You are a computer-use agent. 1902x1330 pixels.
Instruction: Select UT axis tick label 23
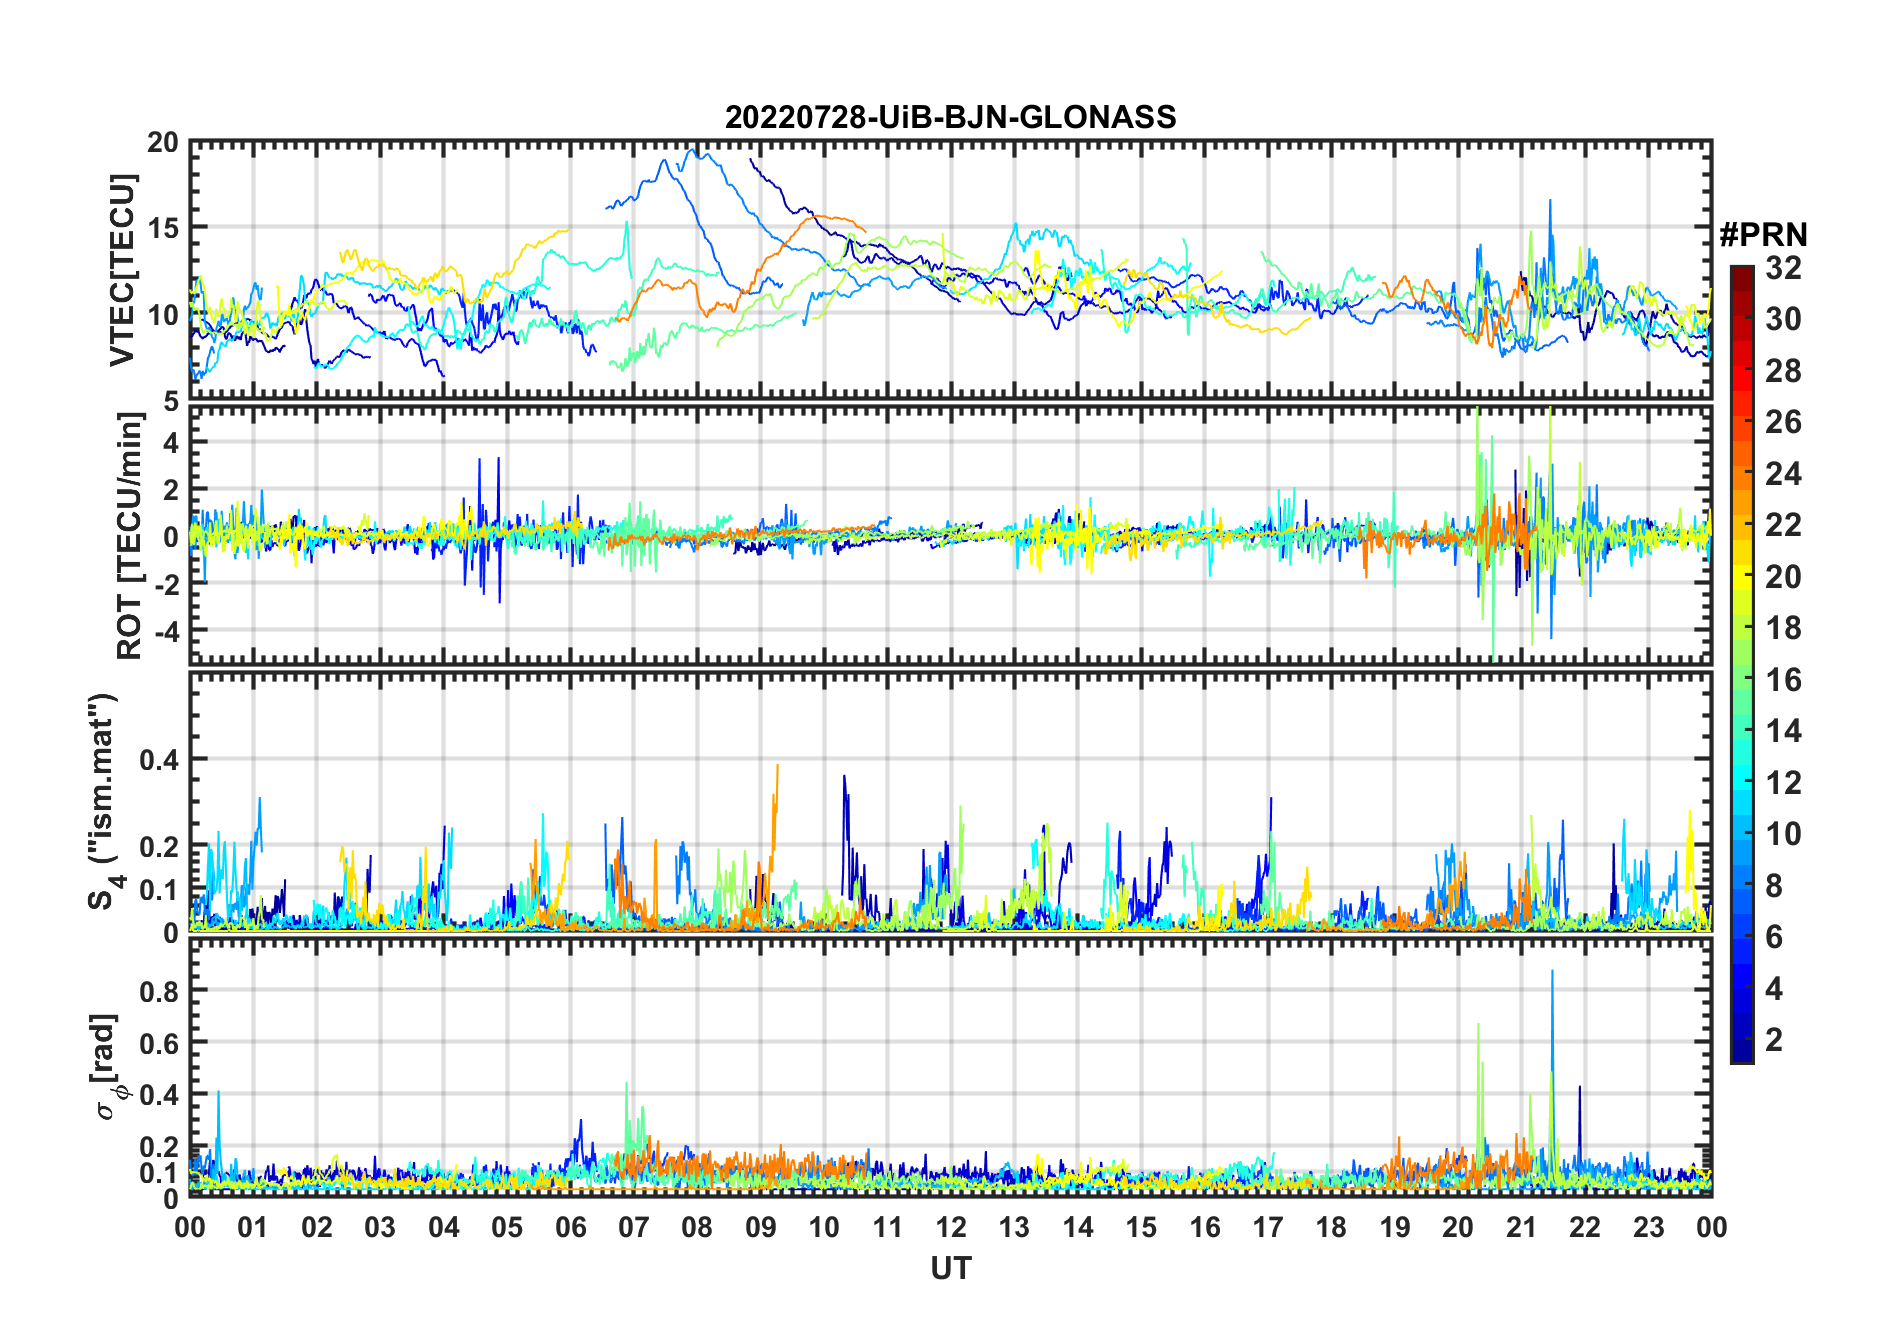[1649, 1227]
